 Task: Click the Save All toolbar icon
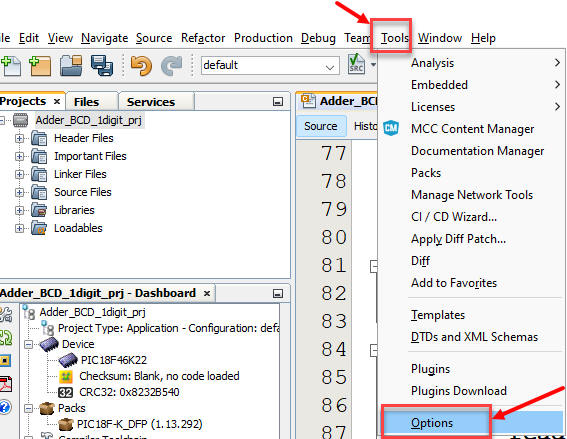(102, 65)
